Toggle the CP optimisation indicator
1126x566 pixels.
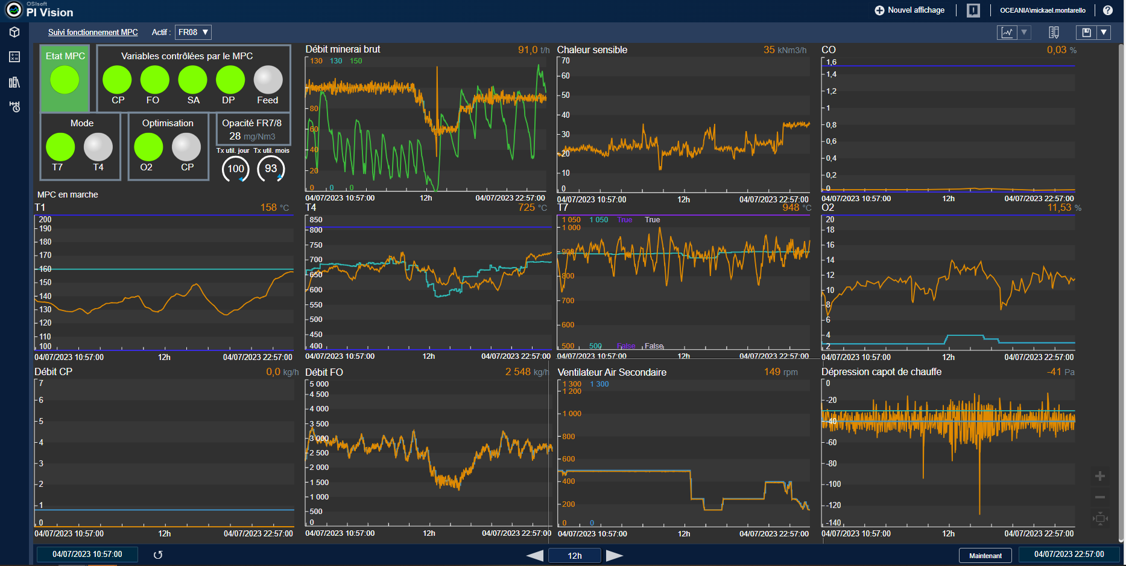coord(186,147)
